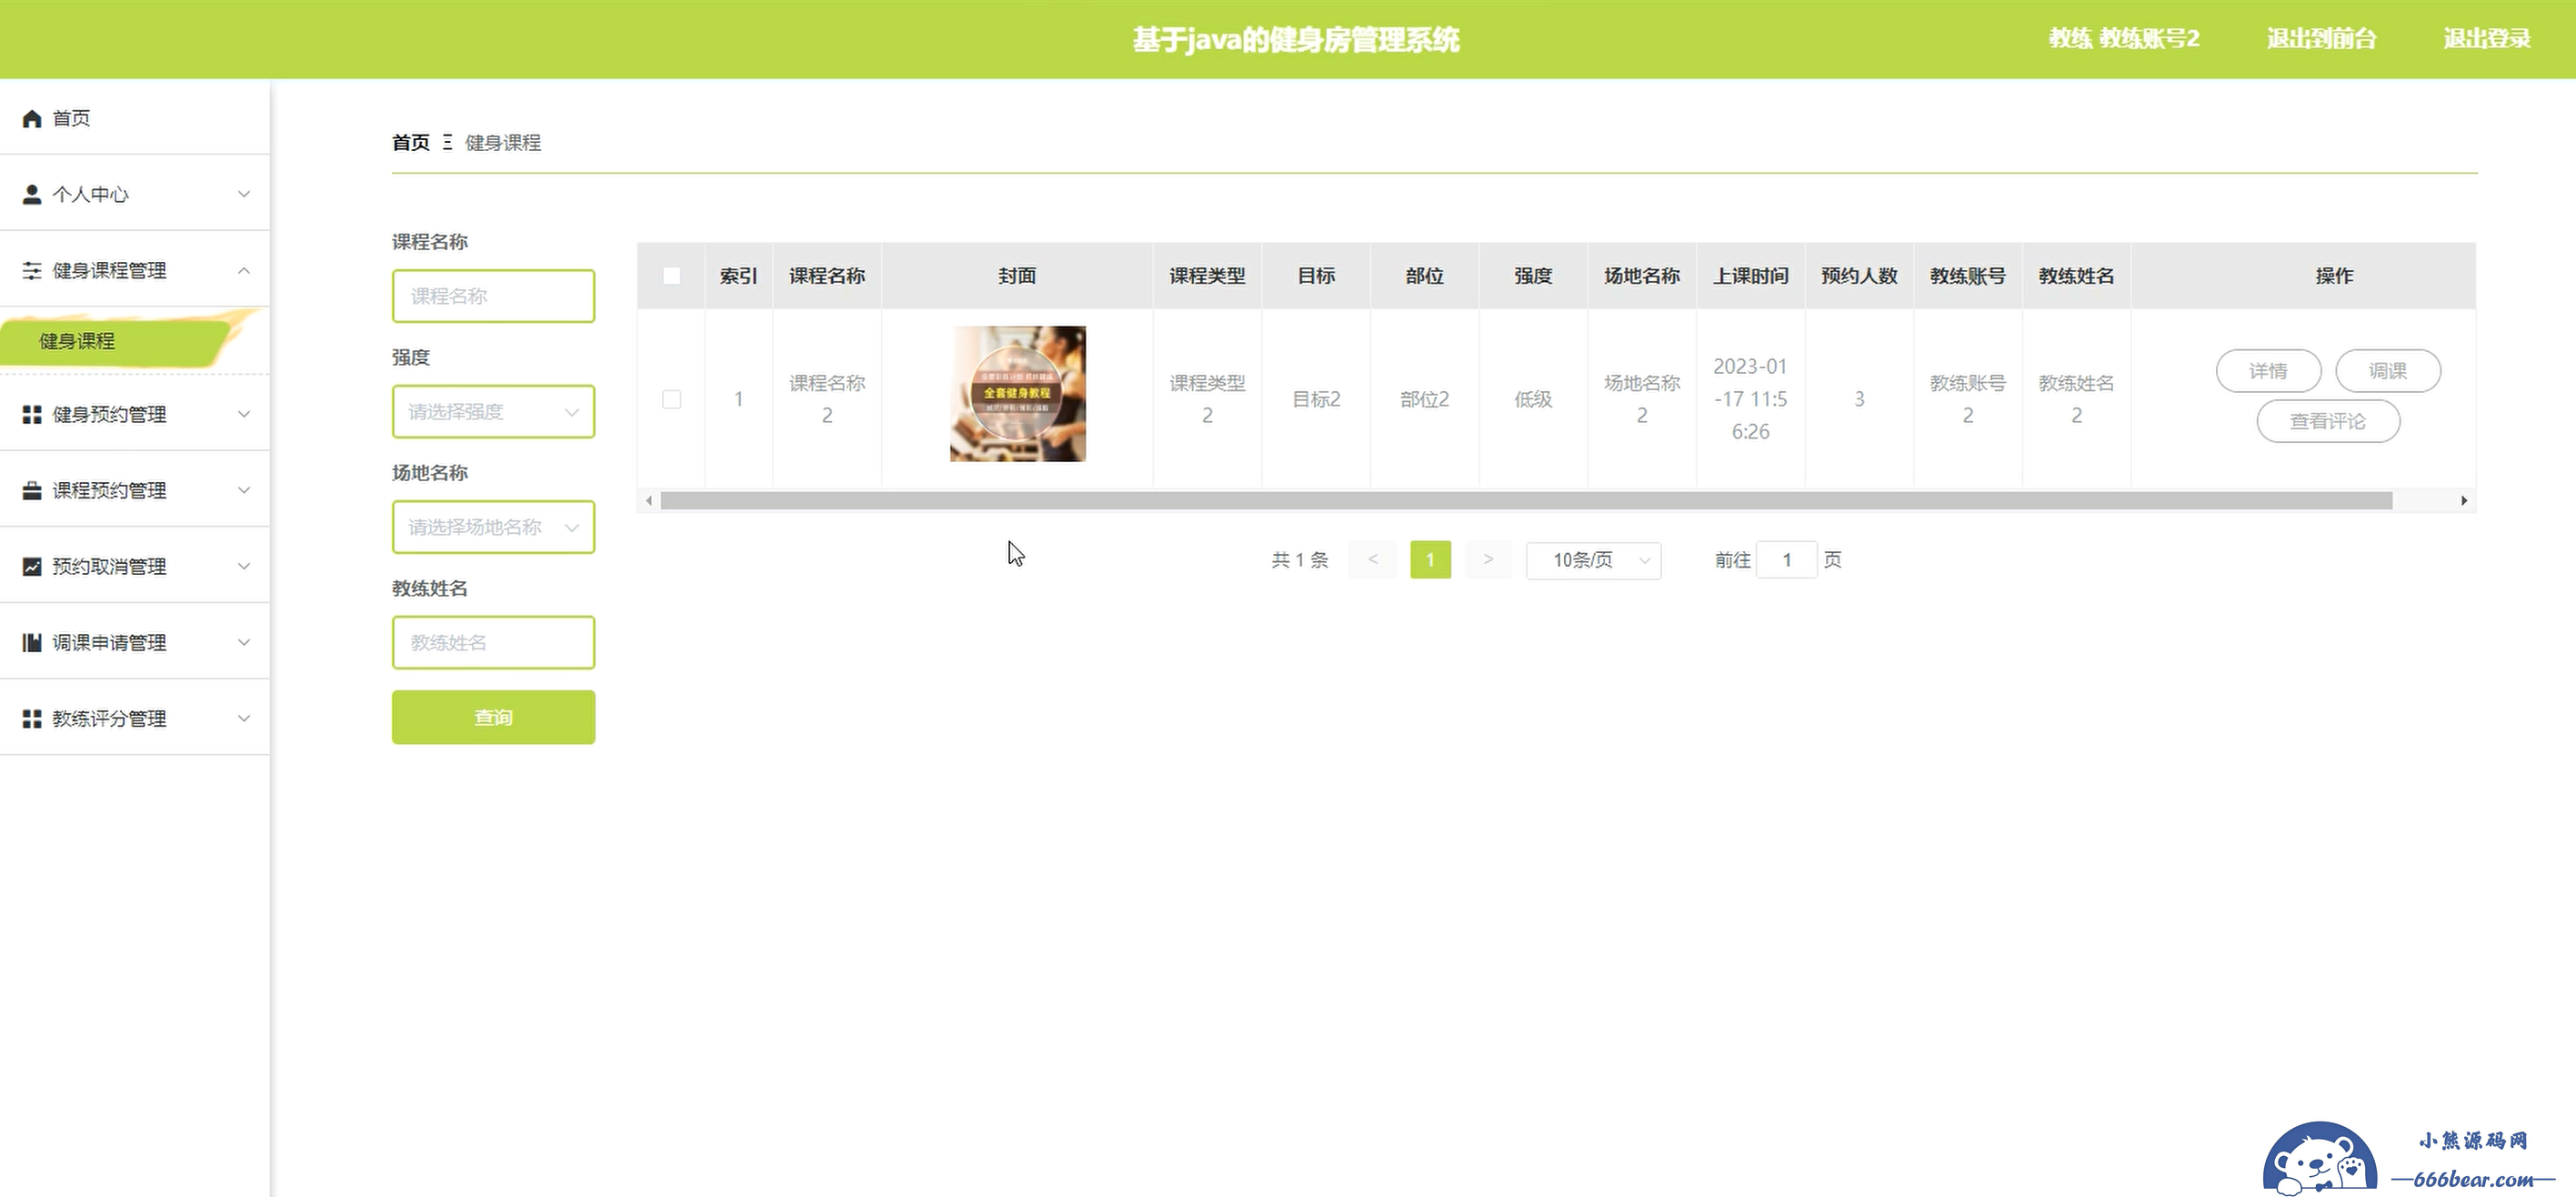Click 退出到前台 in top bar
The image size is (2576, 1197).
click(2321, 39)
